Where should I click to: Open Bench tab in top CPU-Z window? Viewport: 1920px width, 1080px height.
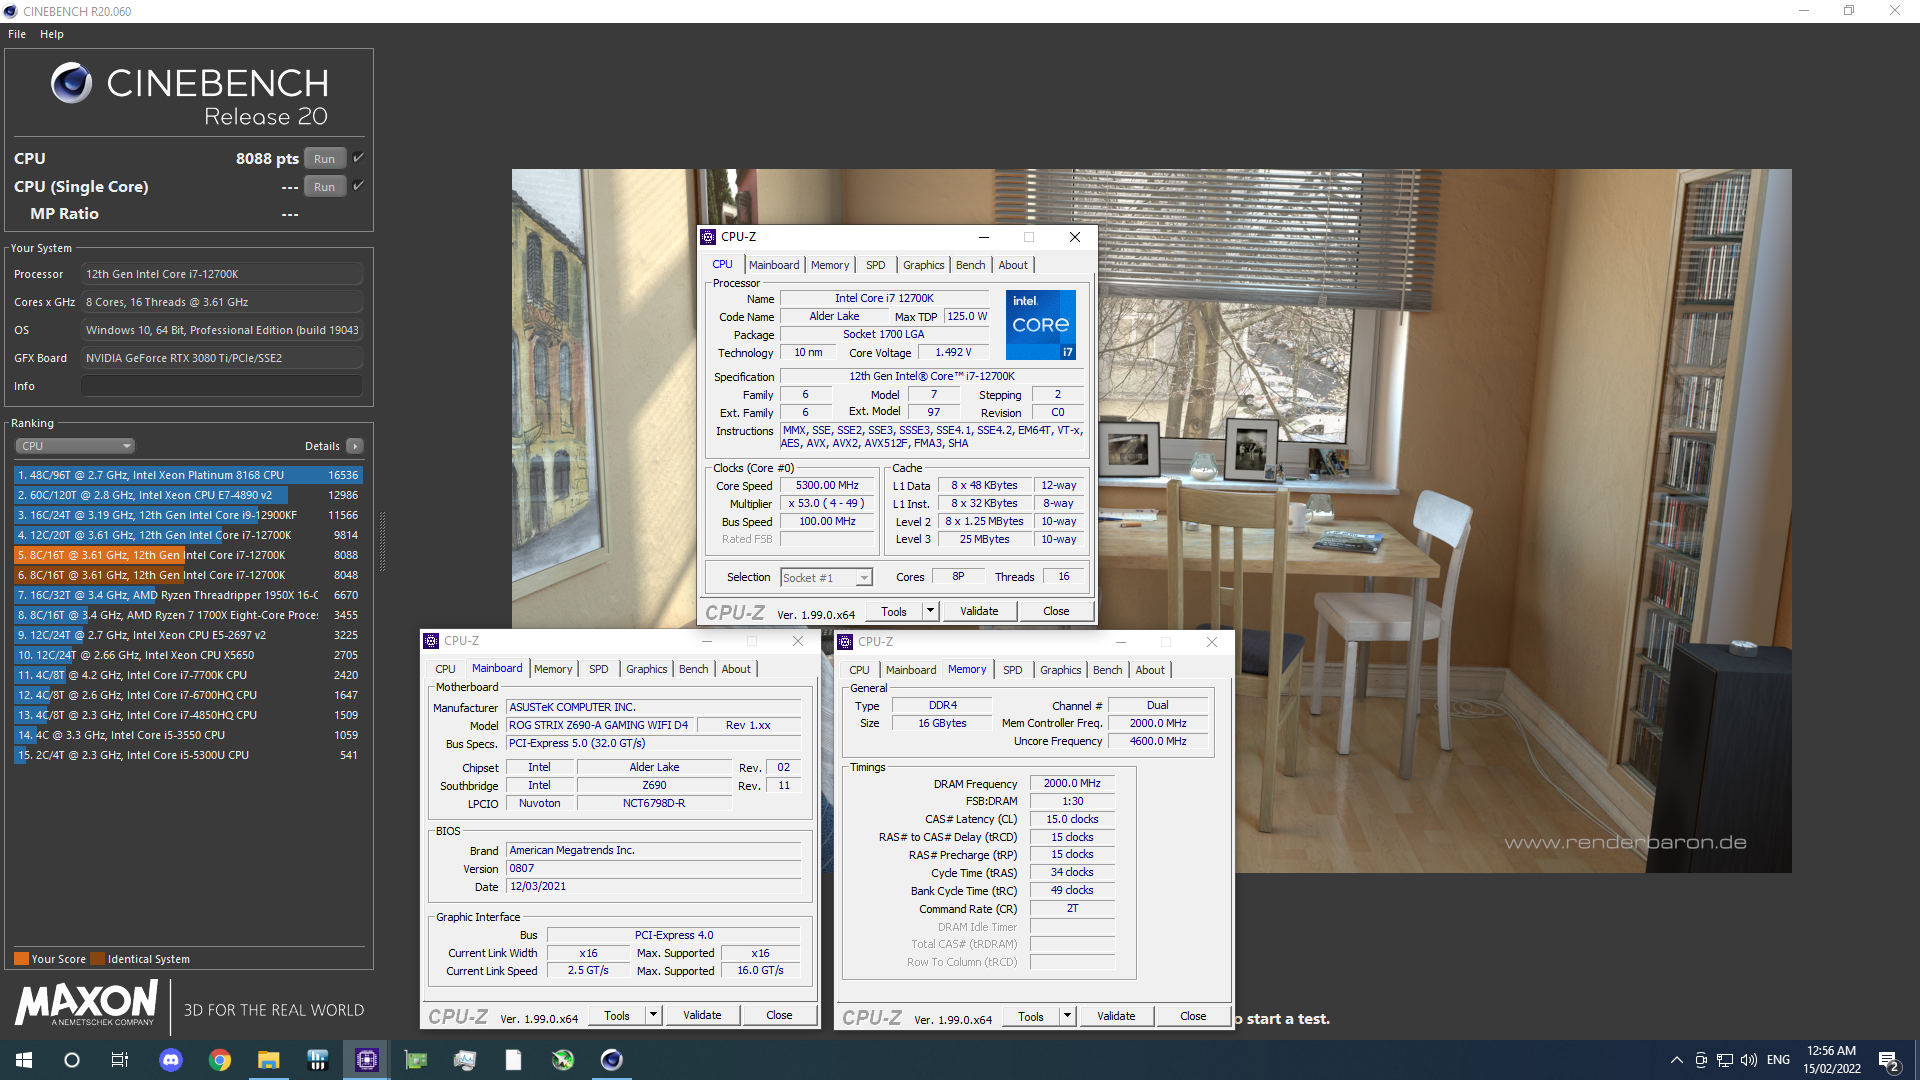(x=970, y=265)
